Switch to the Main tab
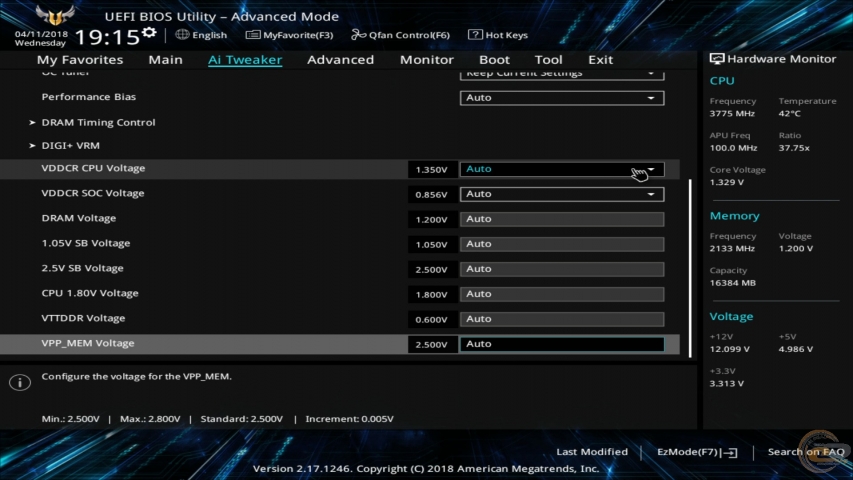The image size is (853, 480). 165,59
